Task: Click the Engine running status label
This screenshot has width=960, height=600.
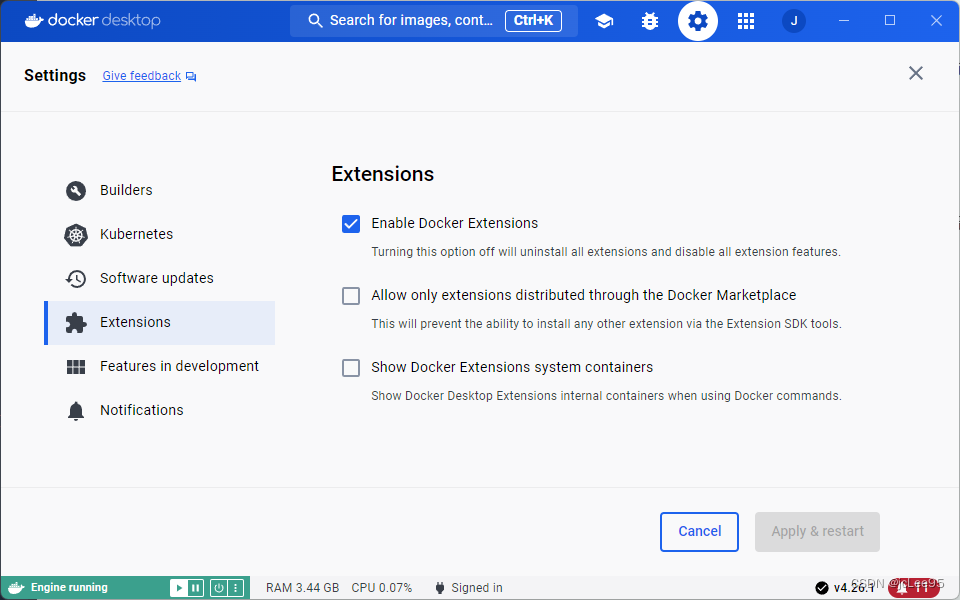Action: [x=69, y=588]
